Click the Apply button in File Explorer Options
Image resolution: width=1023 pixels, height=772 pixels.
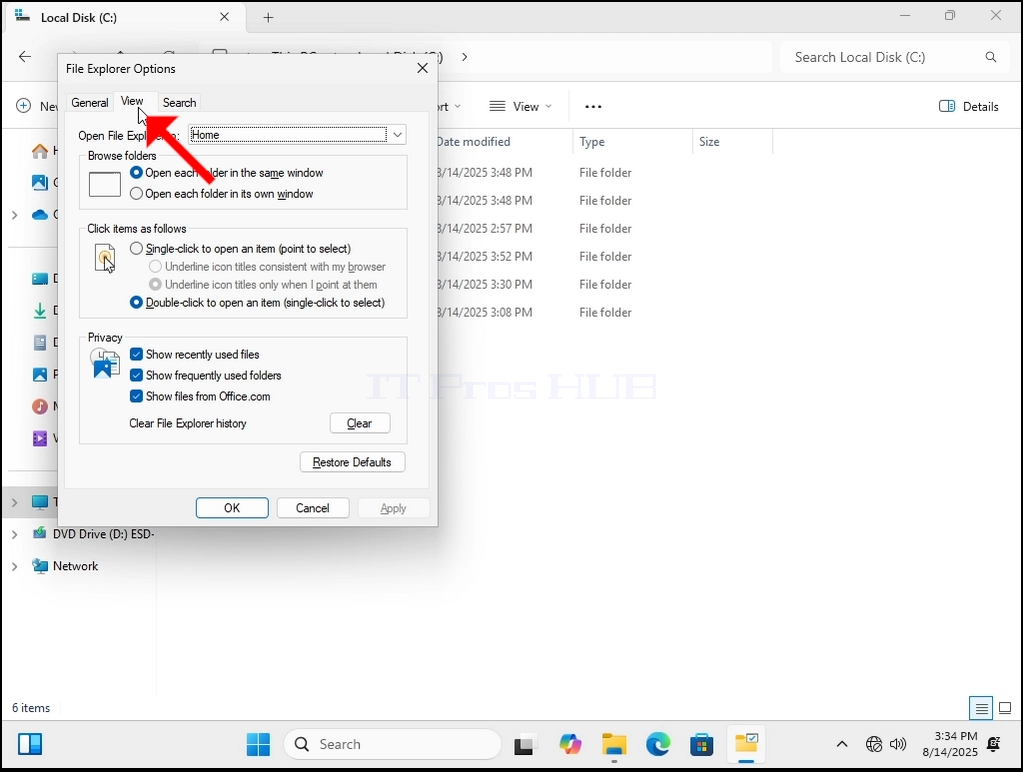click(393, 508)
